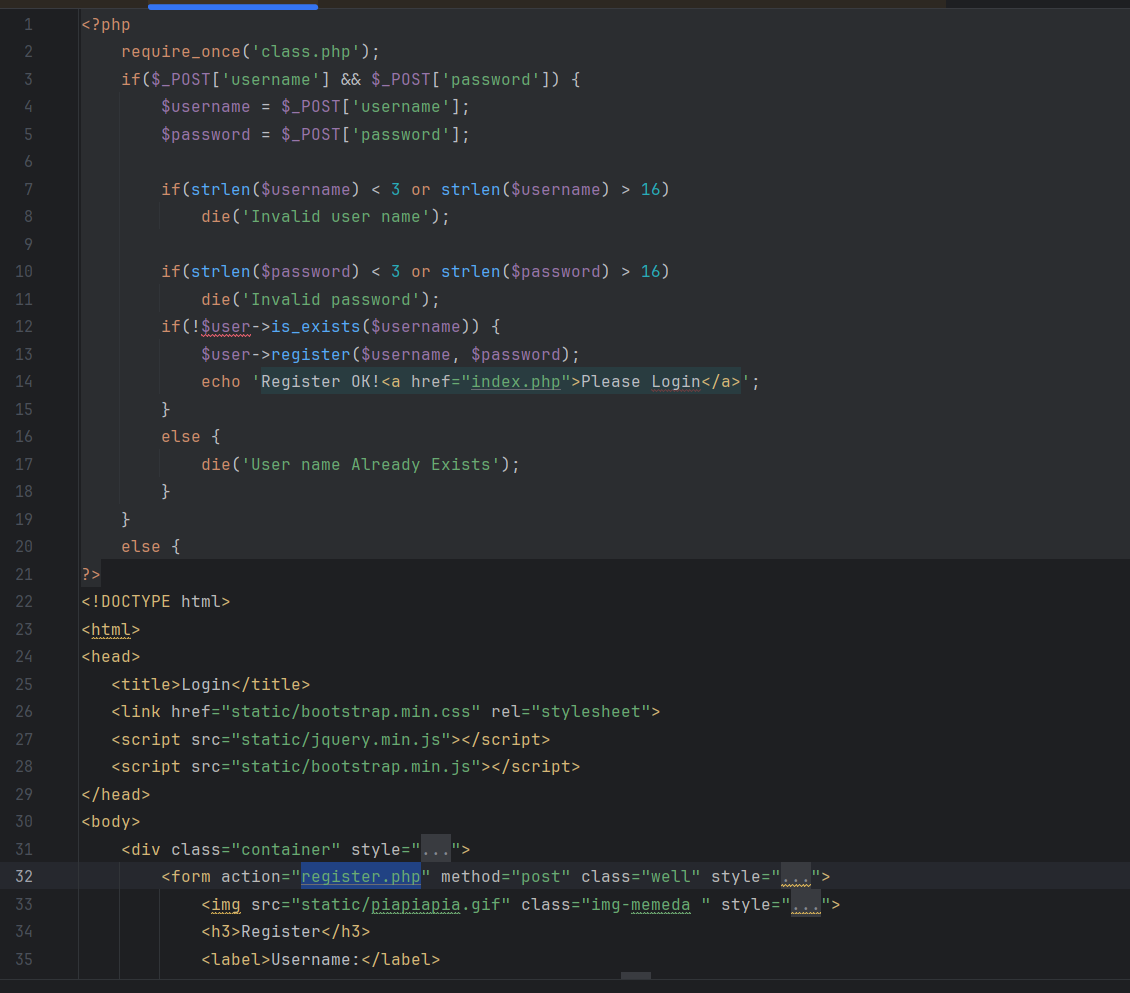Click the horizontal scrollbar thumb at bottom
The height and width of the screenshot is (993, 1130).
[635, 976]
